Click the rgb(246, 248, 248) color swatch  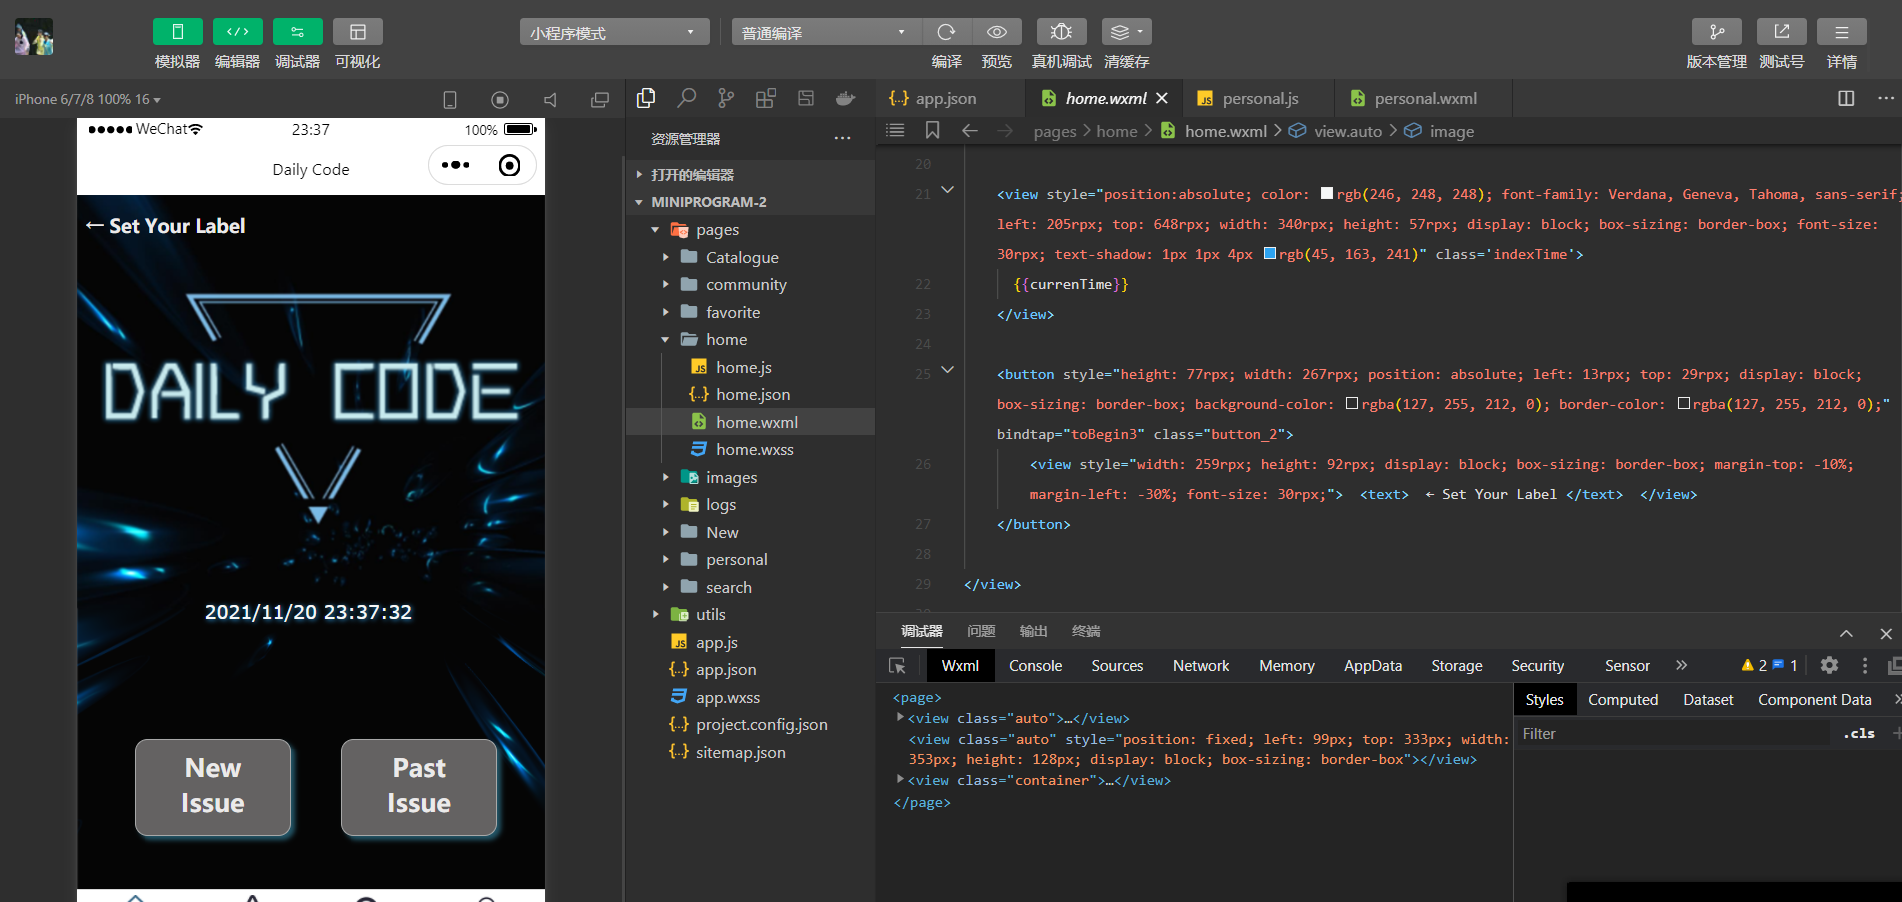[1327, 194]
